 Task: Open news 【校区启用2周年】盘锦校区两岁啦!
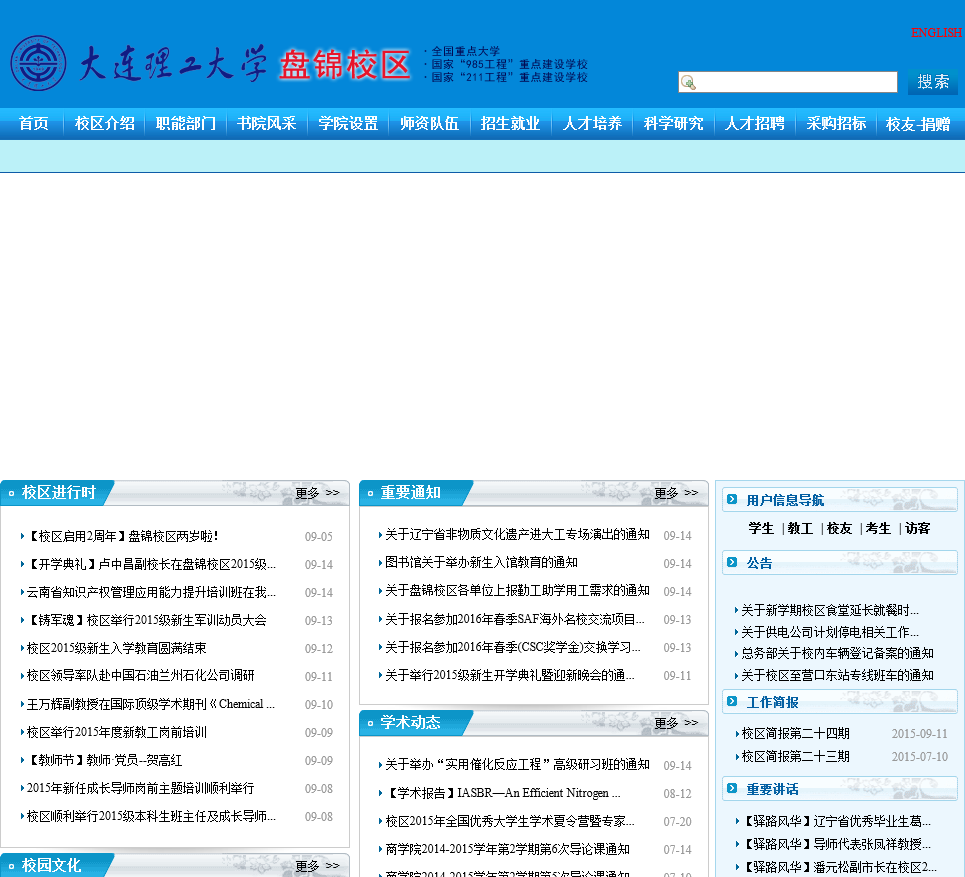(x=122, y=536)
